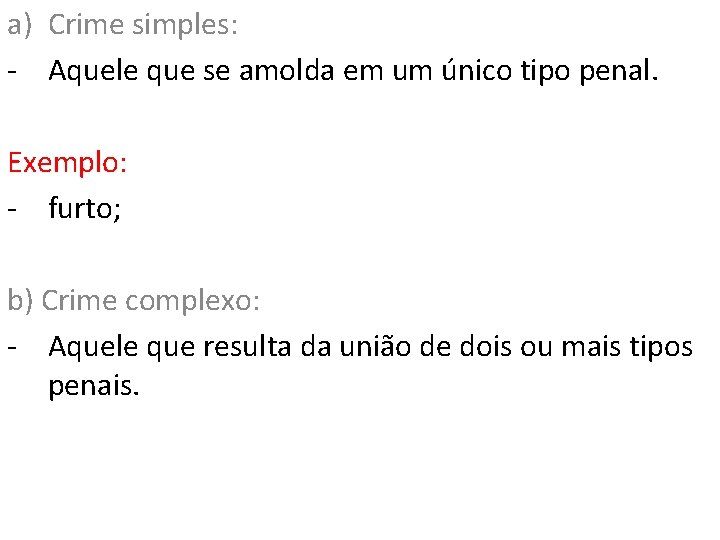Select the word "complexo:" in gray heading

(x=193, y=301)
